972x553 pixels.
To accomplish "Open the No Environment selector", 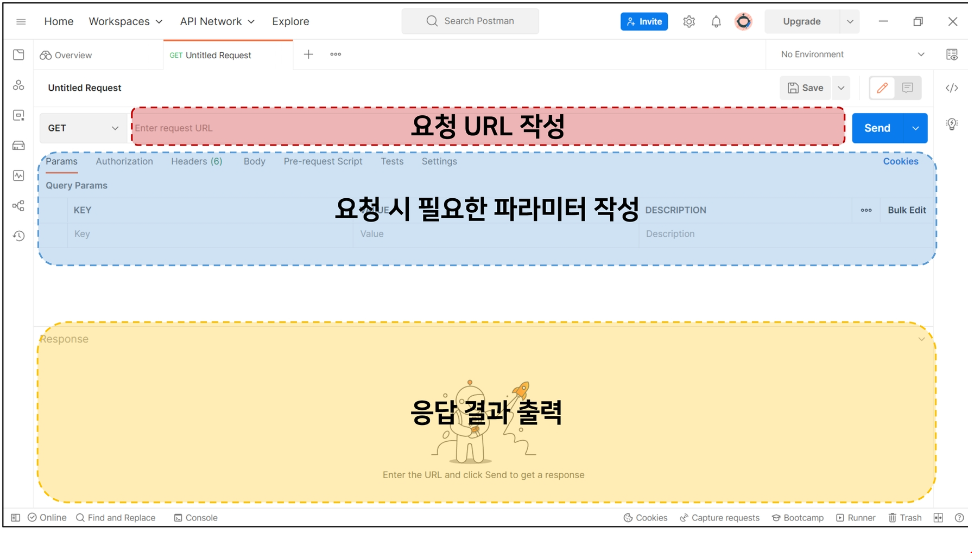I will pos(852,55).
